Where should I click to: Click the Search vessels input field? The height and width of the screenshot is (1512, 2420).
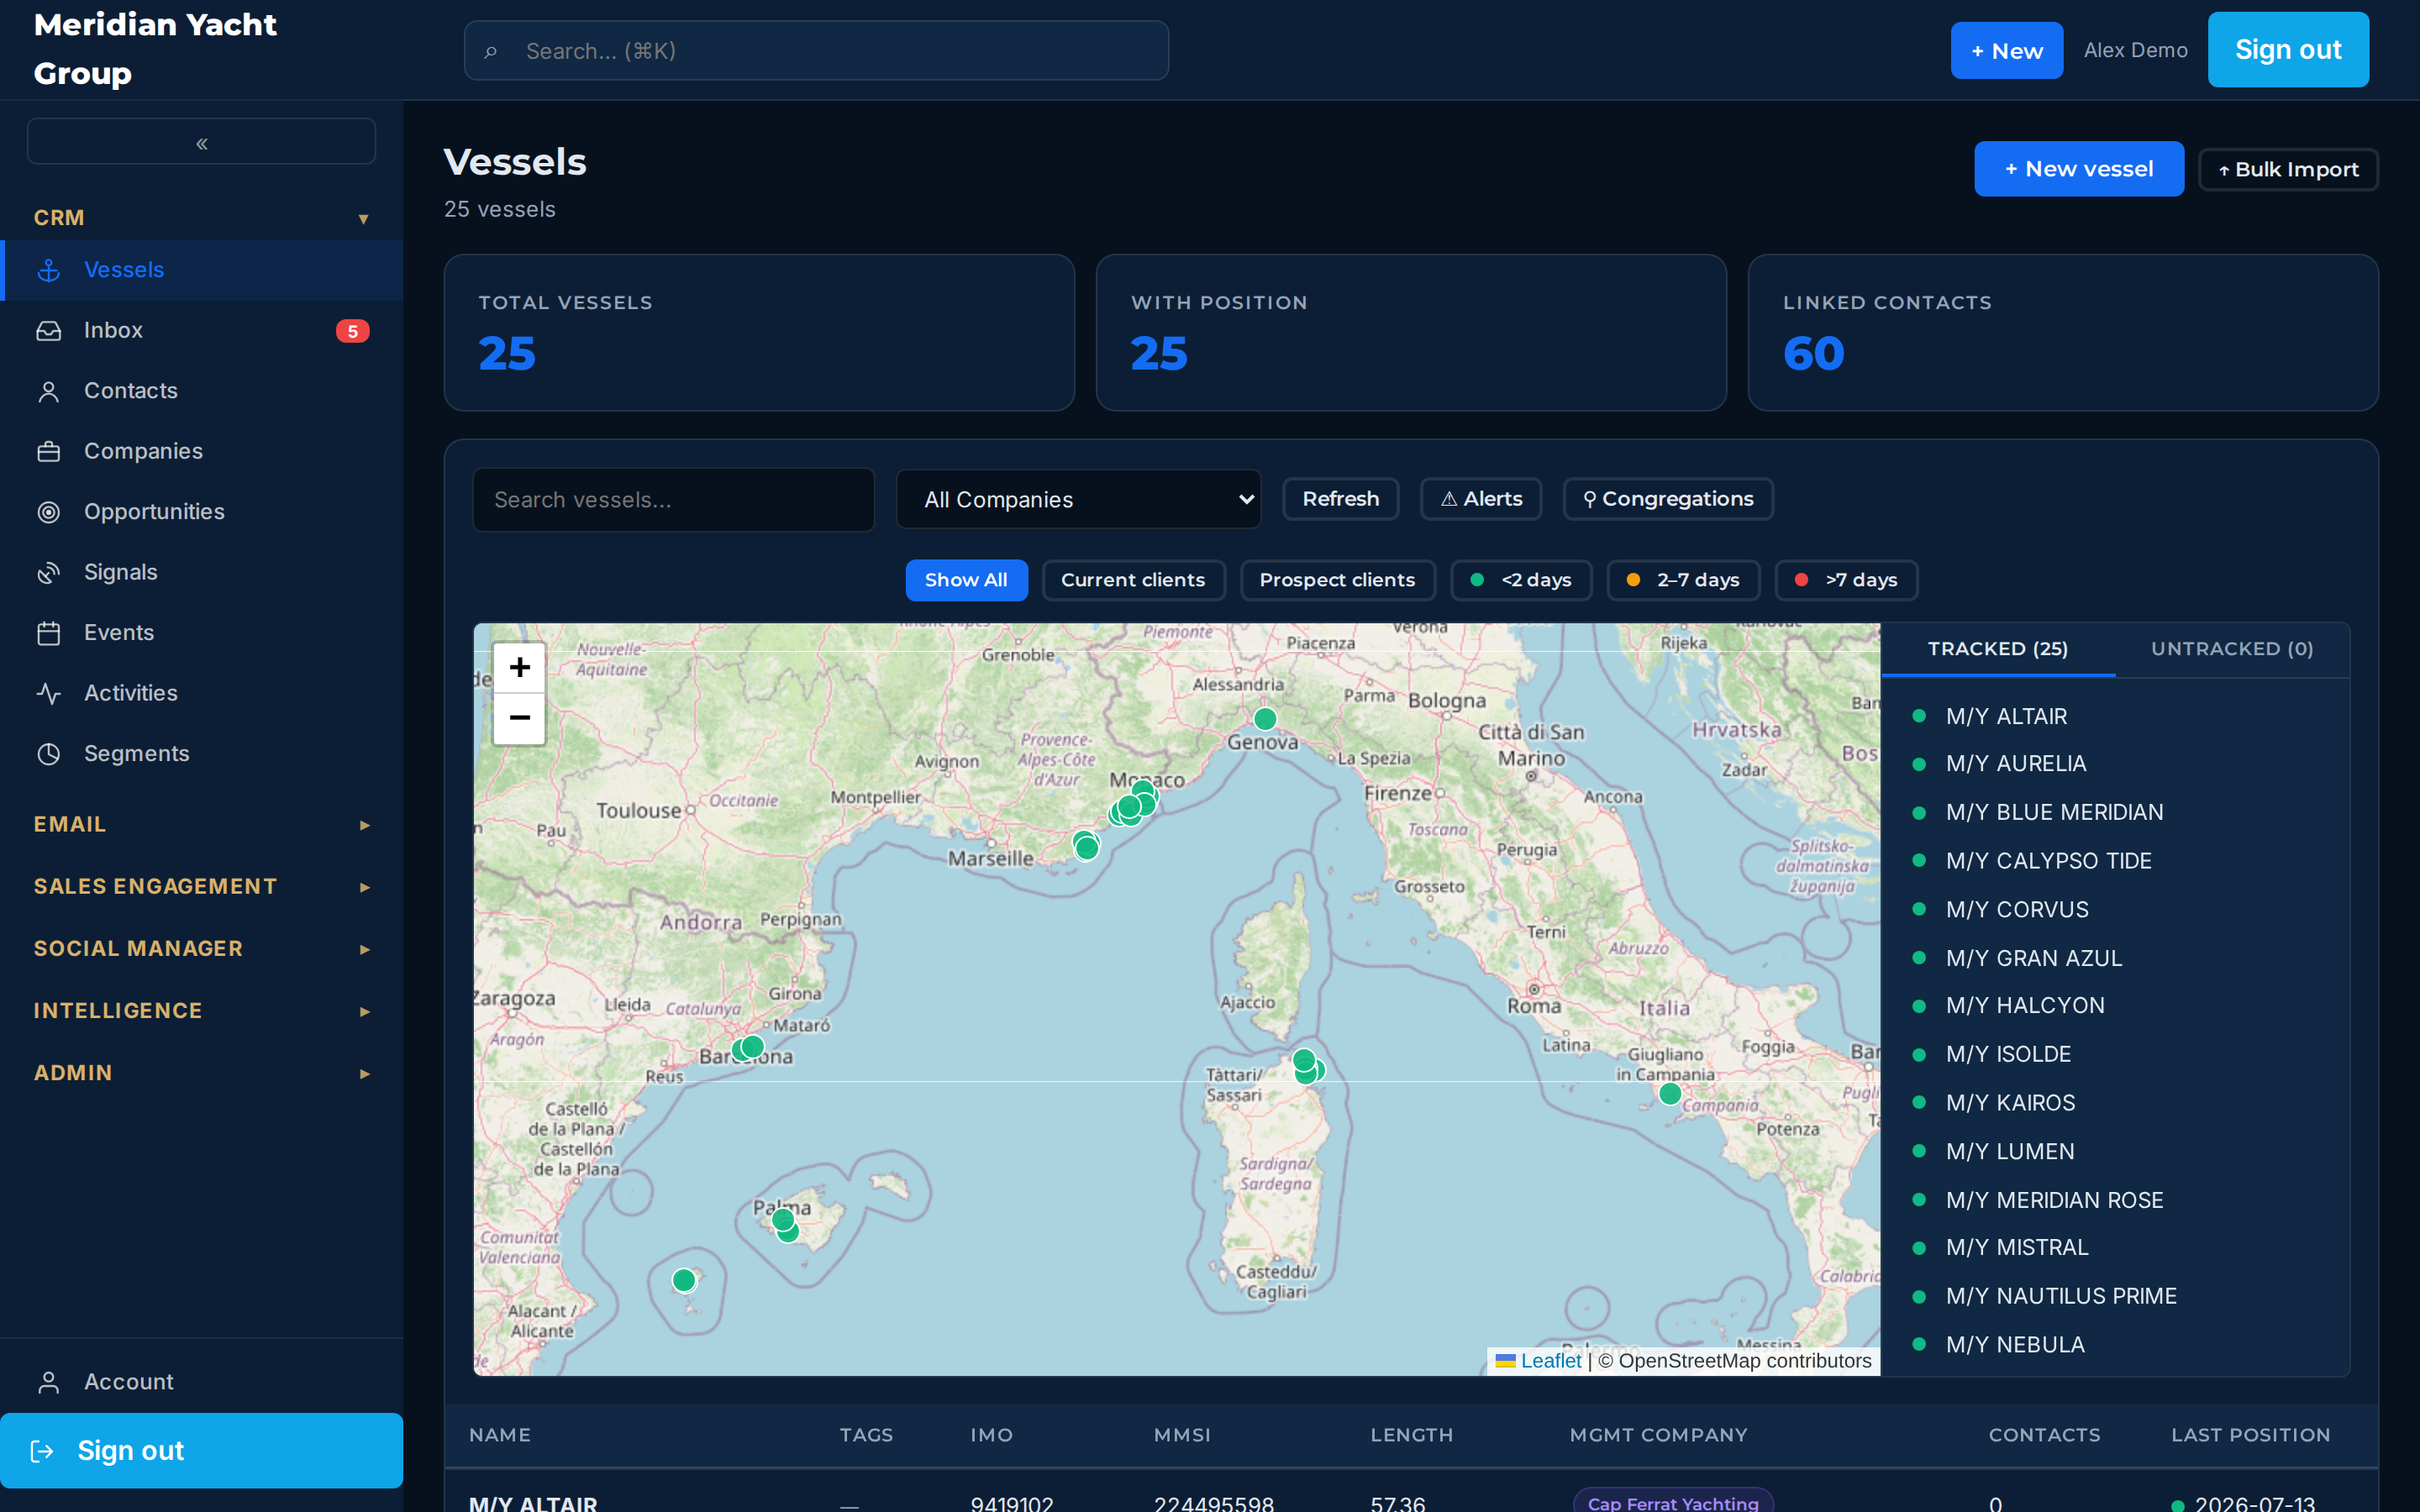[673, 500]
